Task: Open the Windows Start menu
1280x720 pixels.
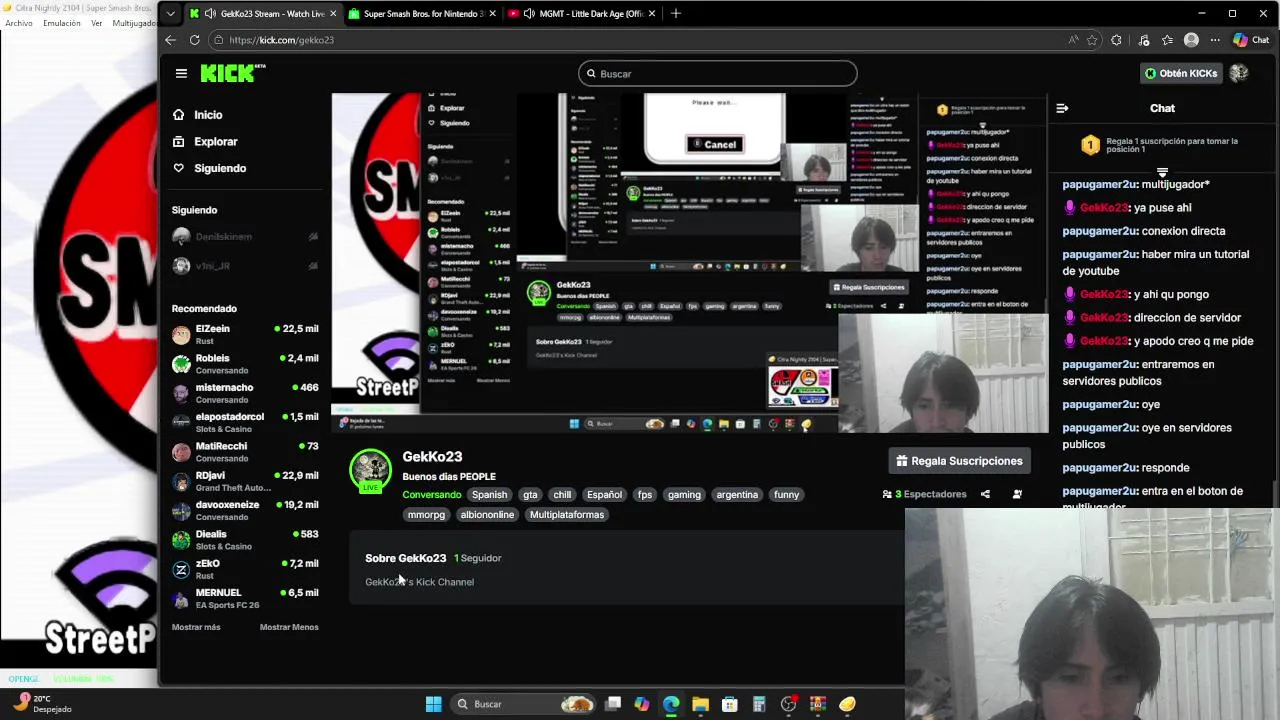Action: [x=434, y=704]
